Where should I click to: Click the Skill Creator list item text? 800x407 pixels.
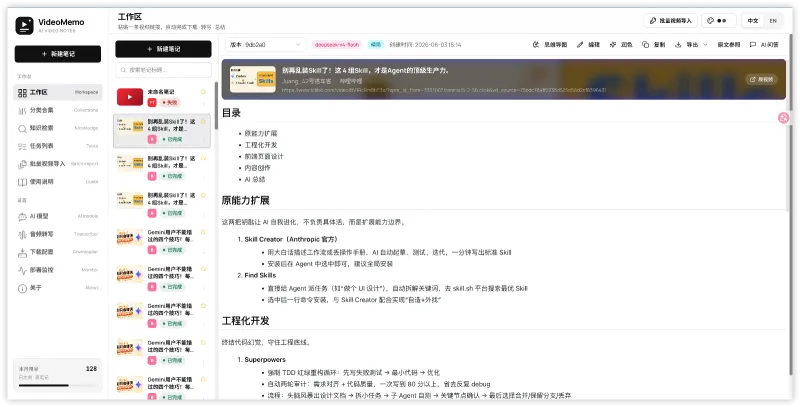coord(291,239)
